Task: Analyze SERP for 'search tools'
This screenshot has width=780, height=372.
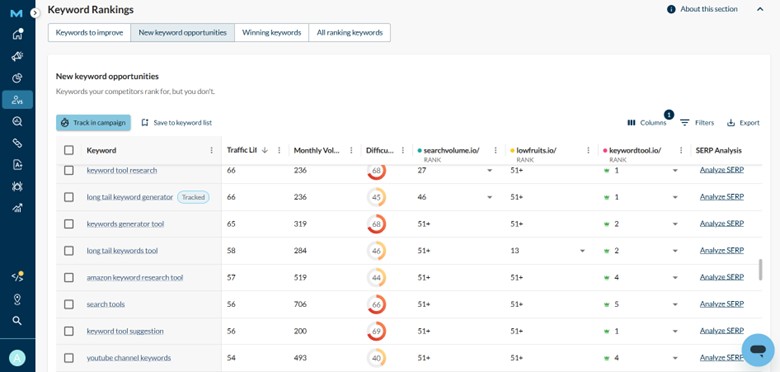Action: 722,304
